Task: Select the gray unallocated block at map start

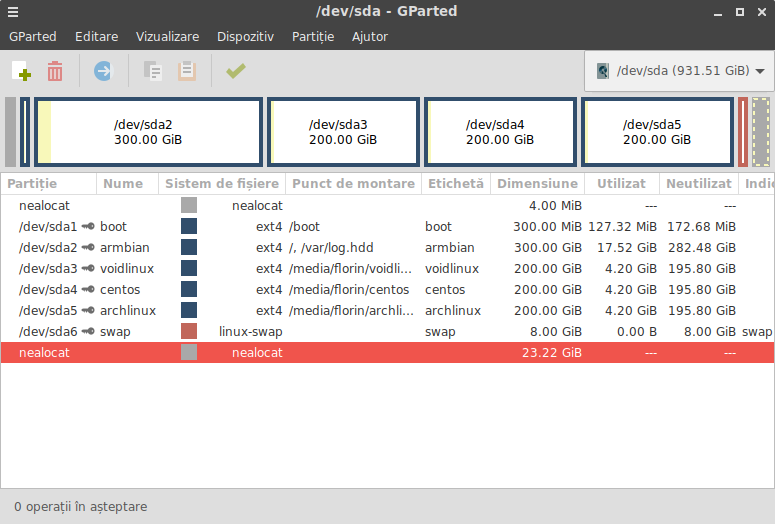Action: click(10, 132)
